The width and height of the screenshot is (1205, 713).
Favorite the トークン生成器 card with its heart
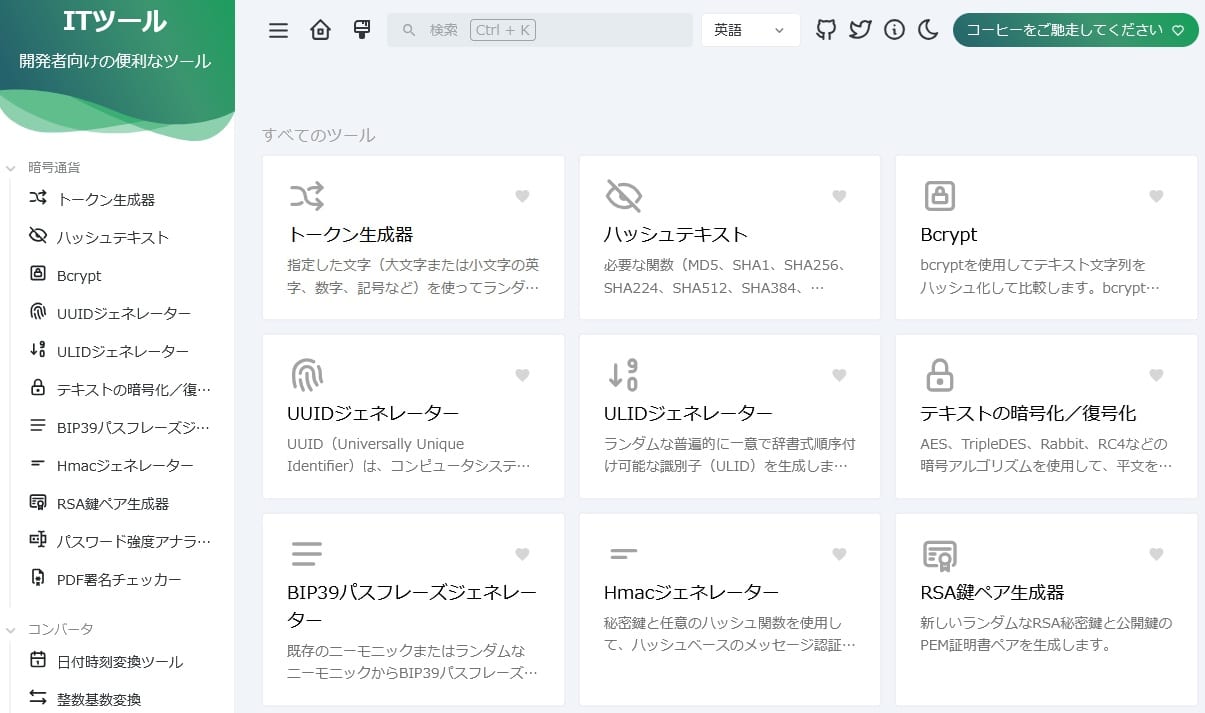[x=522, y=196]
